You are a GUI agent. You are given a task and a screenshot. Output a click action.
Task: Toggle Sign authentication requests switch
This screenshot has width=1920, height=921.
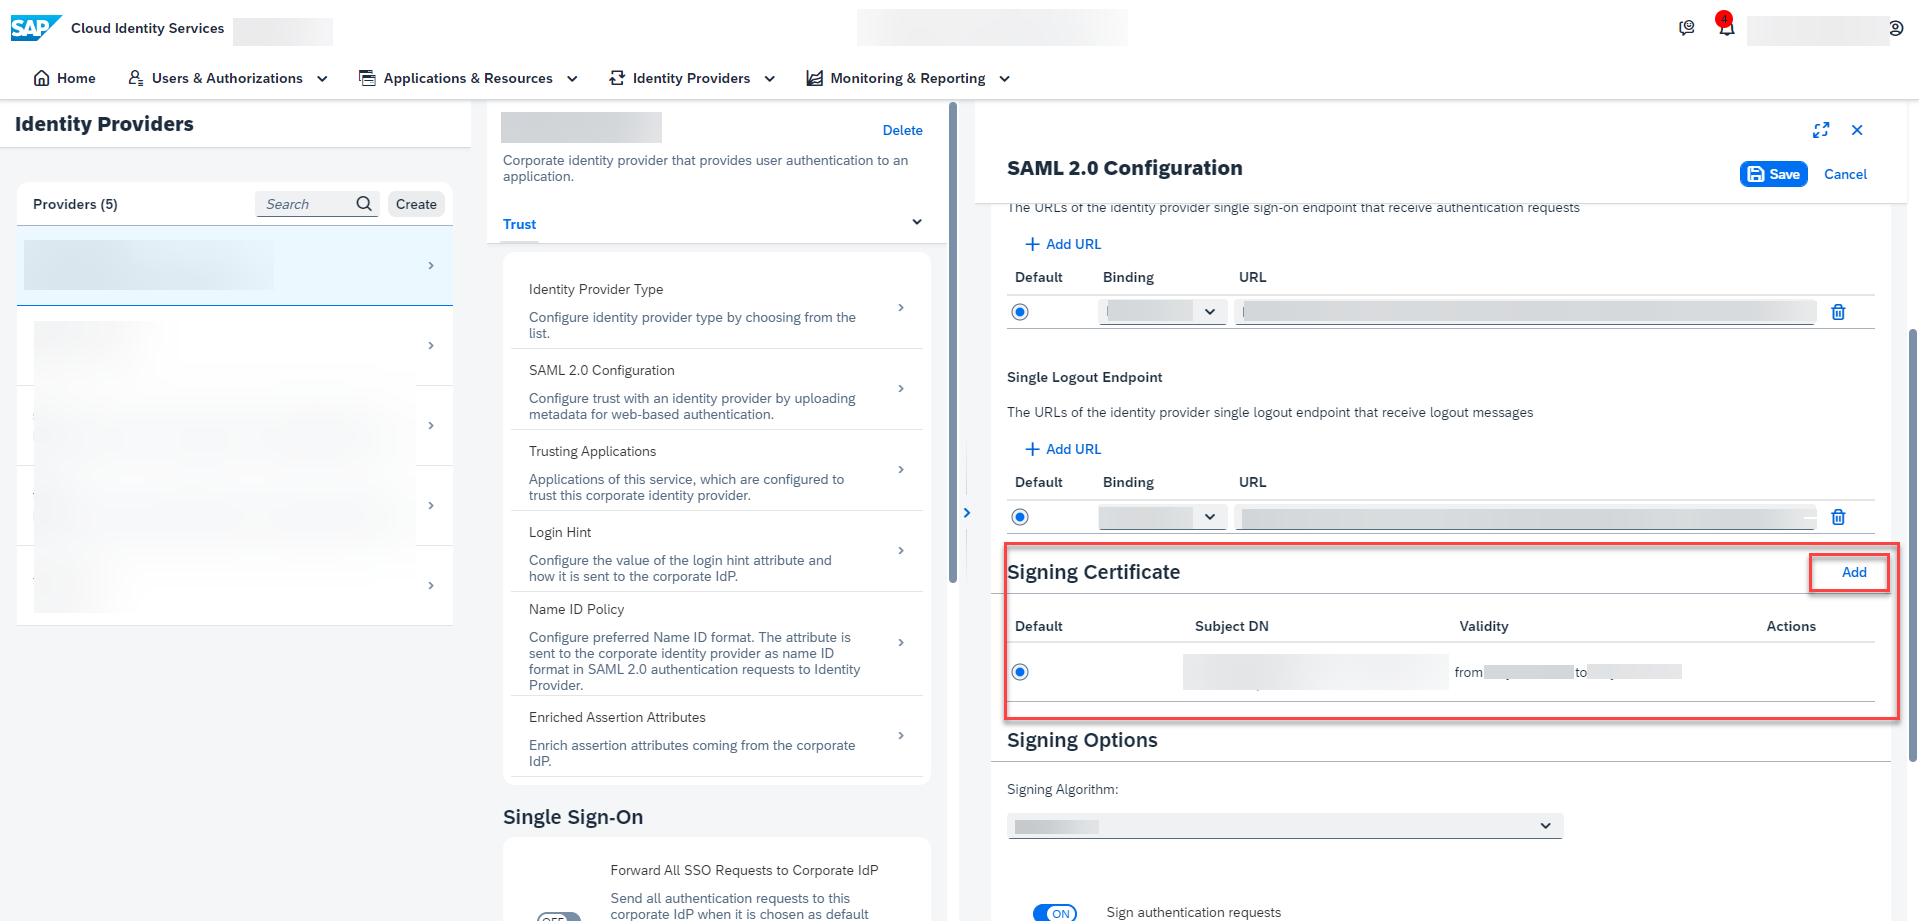pos(1055,913)
